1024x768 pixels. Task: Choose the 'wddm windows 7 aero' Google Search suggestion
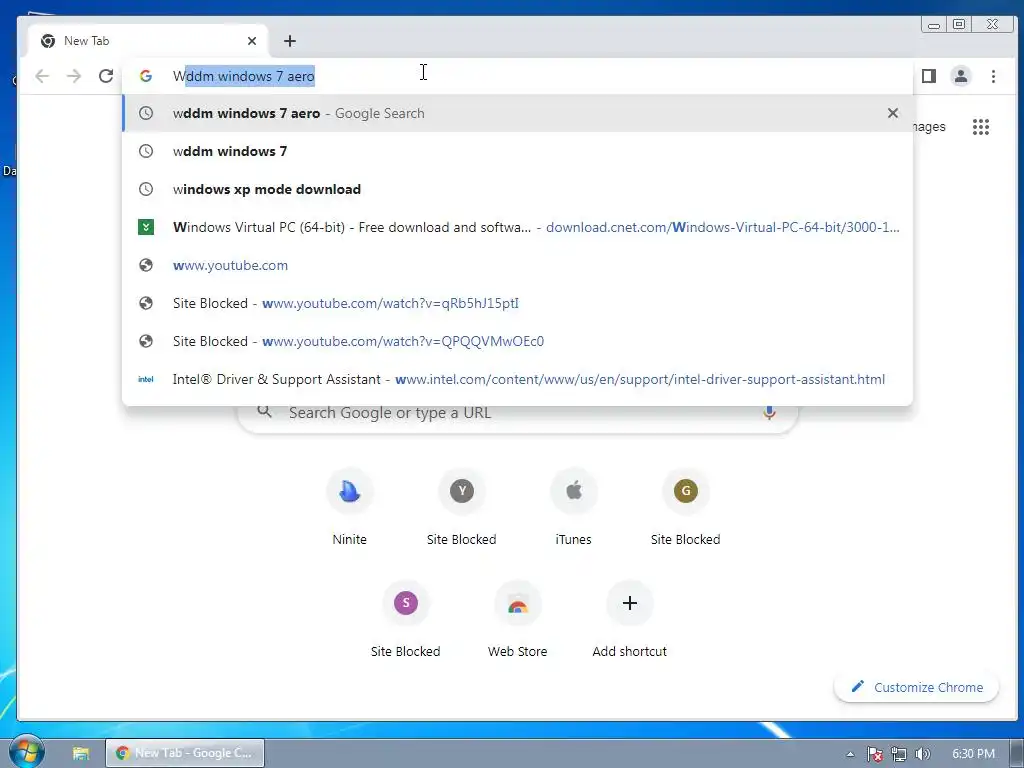click(517, 113)
